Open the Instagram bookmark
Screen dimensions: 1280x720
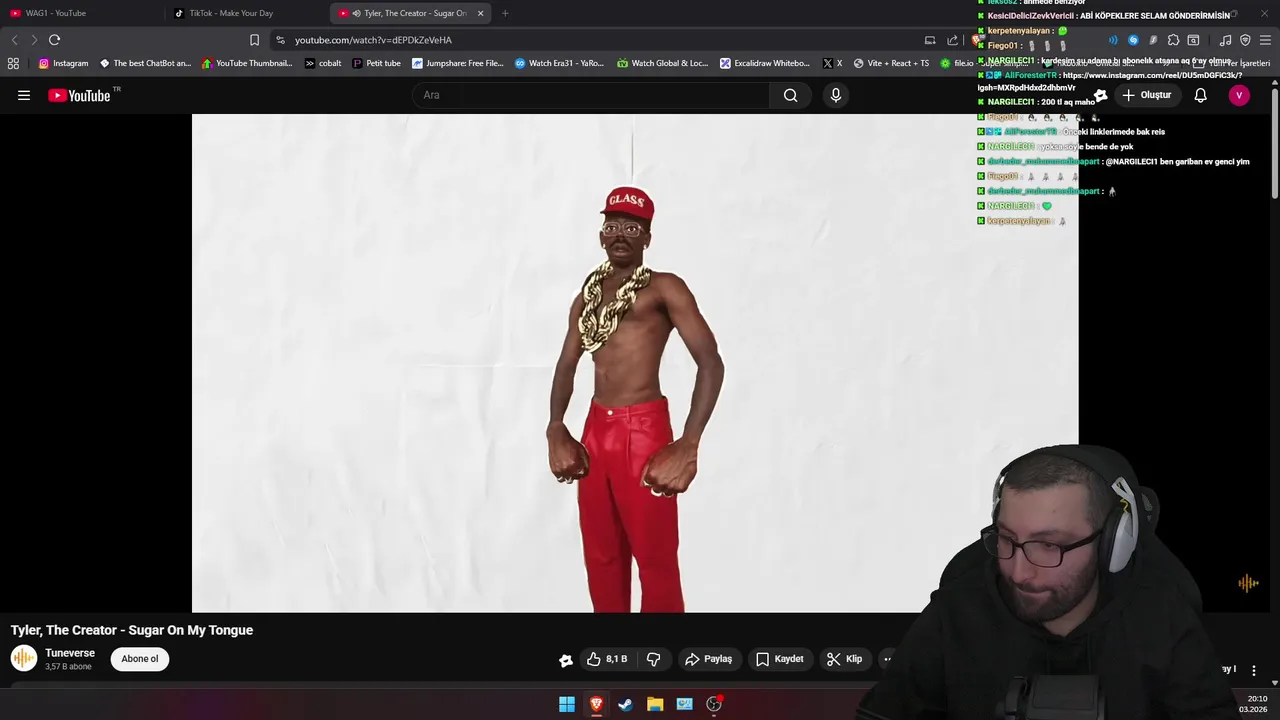click(63, 63)
